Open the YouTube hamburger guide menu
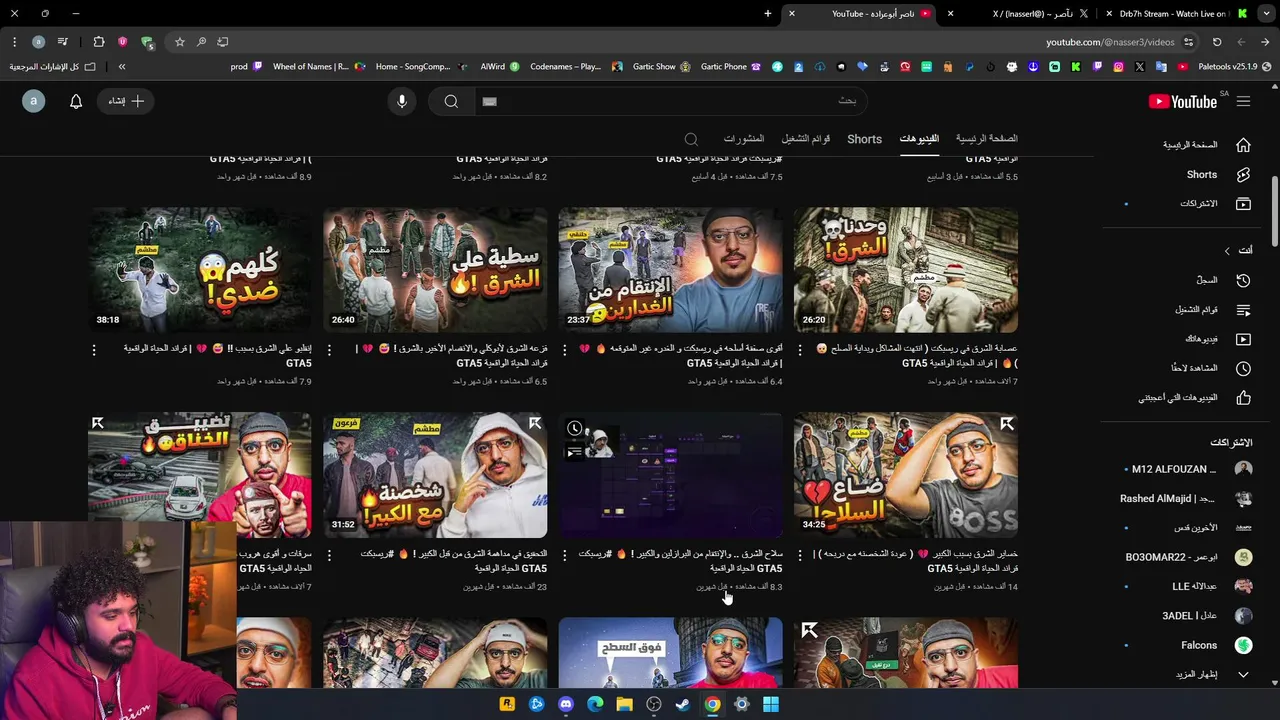The height and width of the screenshot is (720, 1280). point(1243,101)
